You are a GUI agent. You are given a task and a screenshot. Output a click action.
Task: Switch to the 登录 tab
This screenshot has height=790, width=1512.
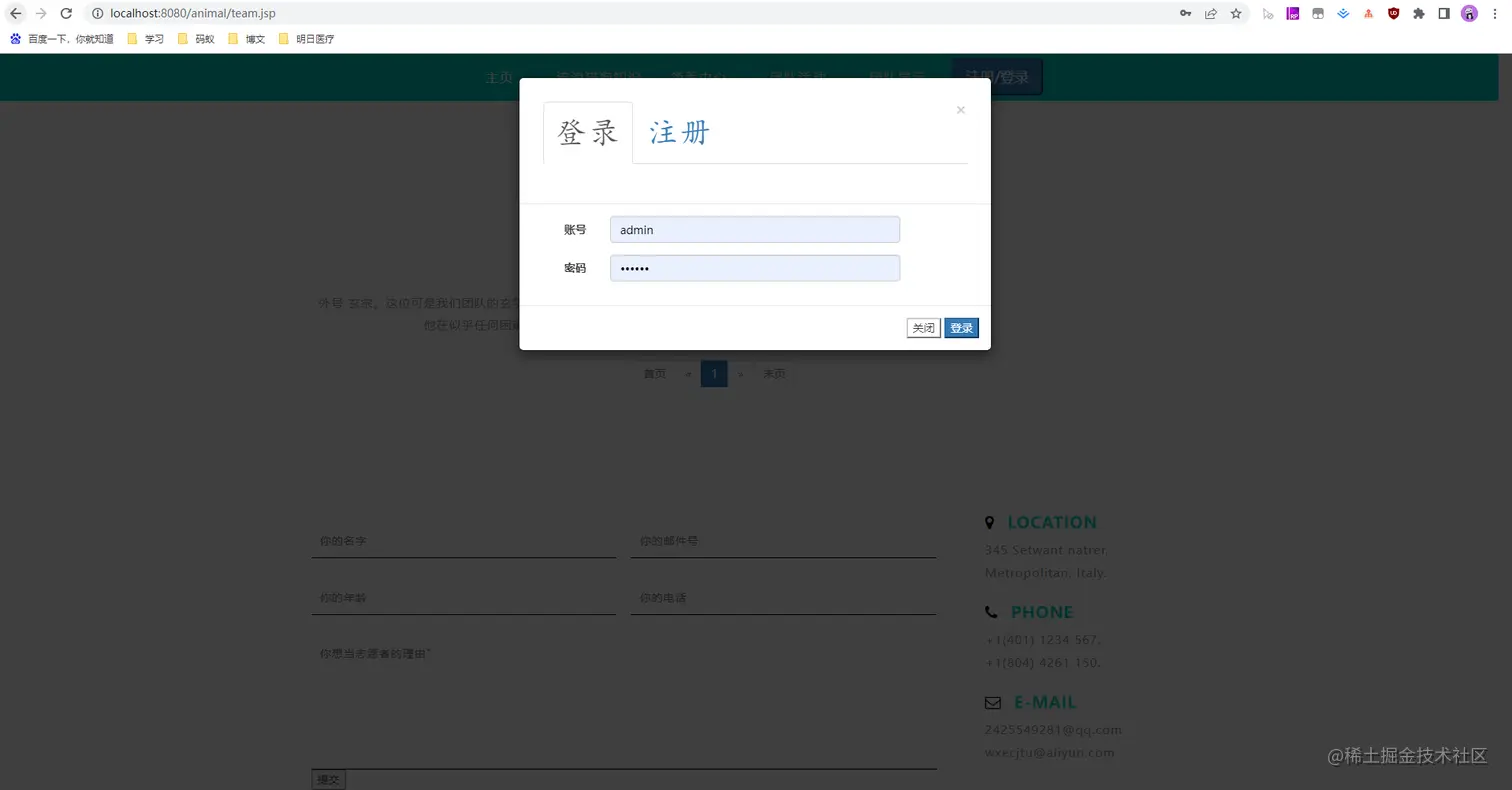(x=588, y=133)
